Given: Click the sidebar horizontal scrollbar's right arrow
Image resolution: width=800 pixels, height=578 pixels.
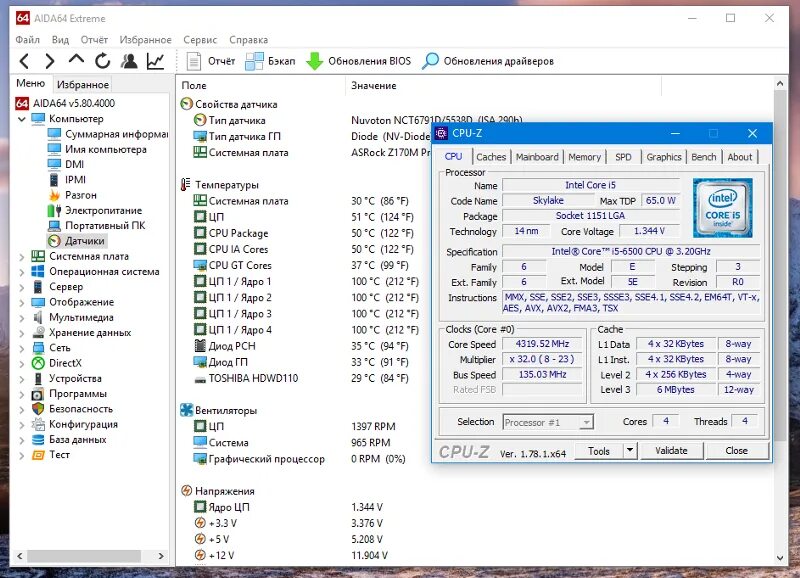Looking at the screenshot, I should coord(161,556).
